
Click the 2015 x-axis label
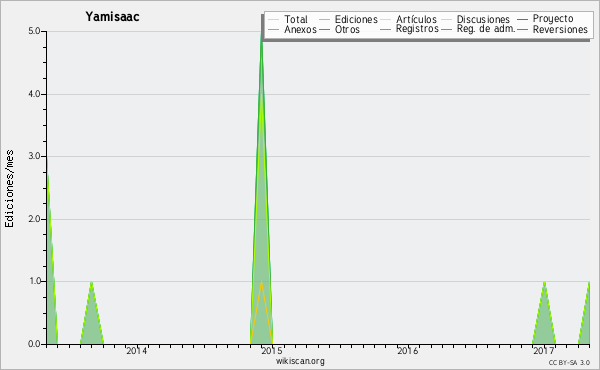pyautogui.click(x=272, y=350)
